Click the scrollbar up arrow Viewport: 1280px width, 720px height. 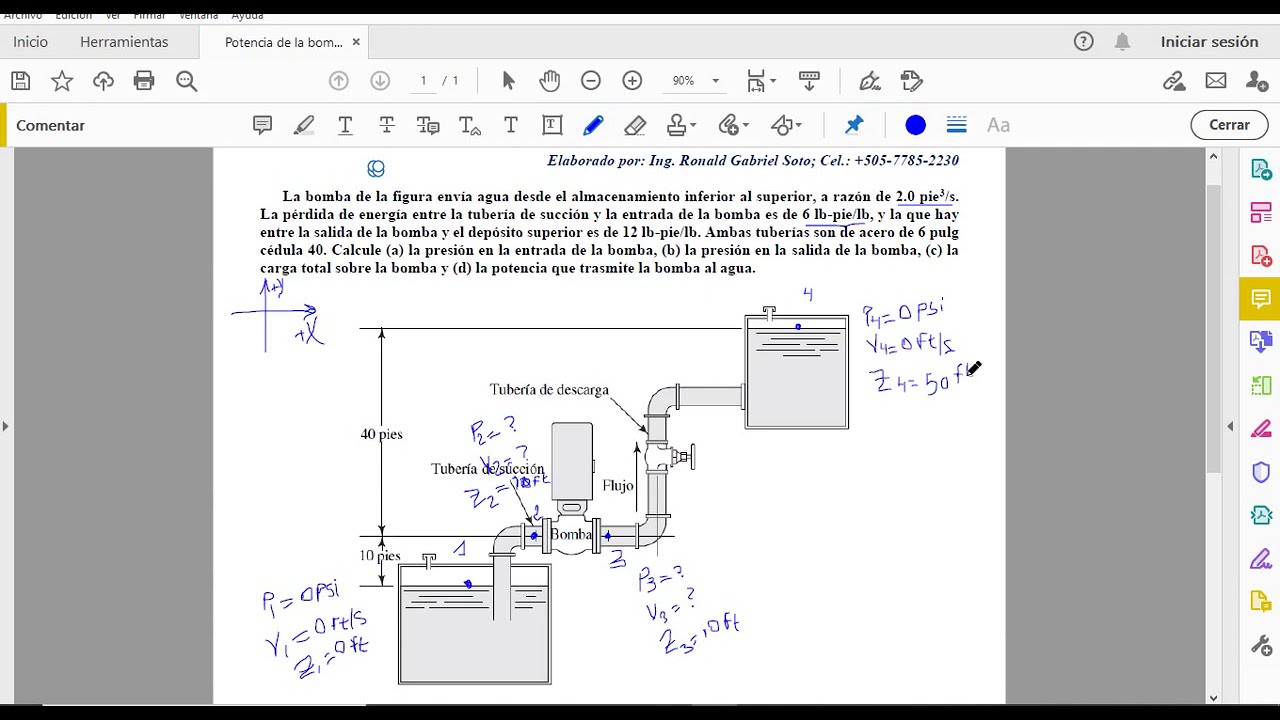pyautogui.click(x=1213, y=157)
